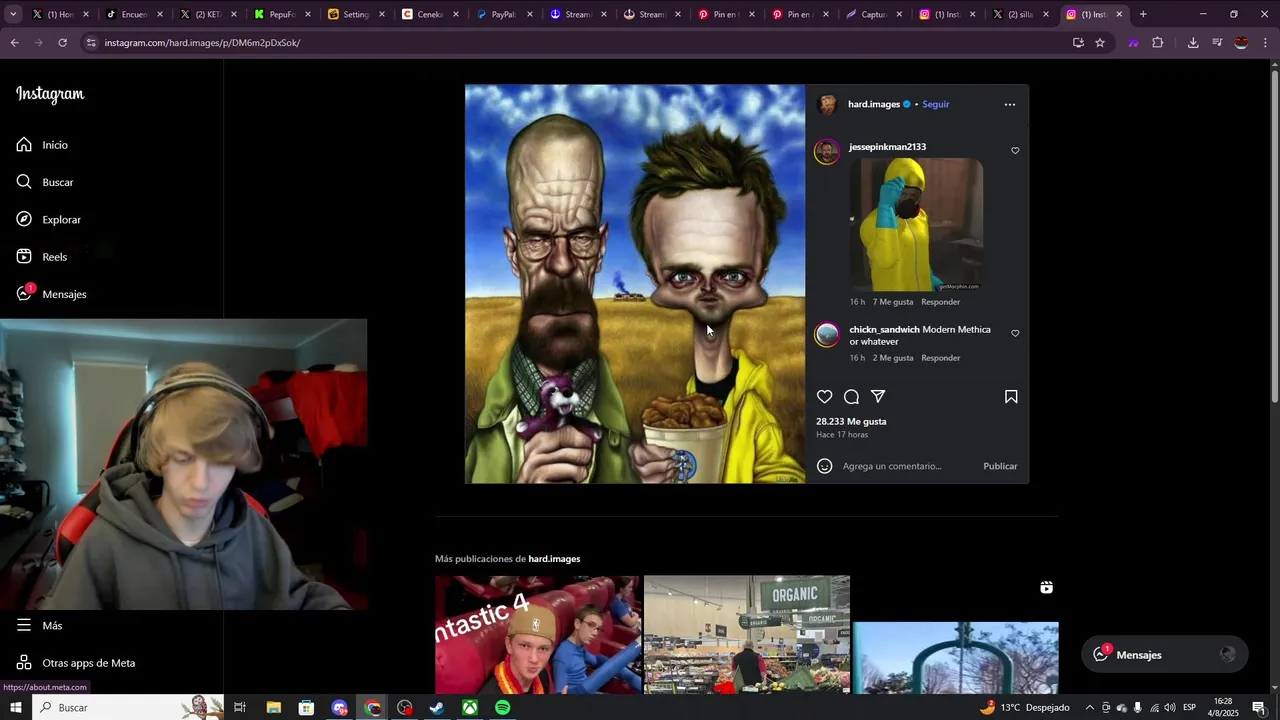Screen dimensions: 1280x720
Task: Bookmark this page with the star icon
Action: (1100, 43)
